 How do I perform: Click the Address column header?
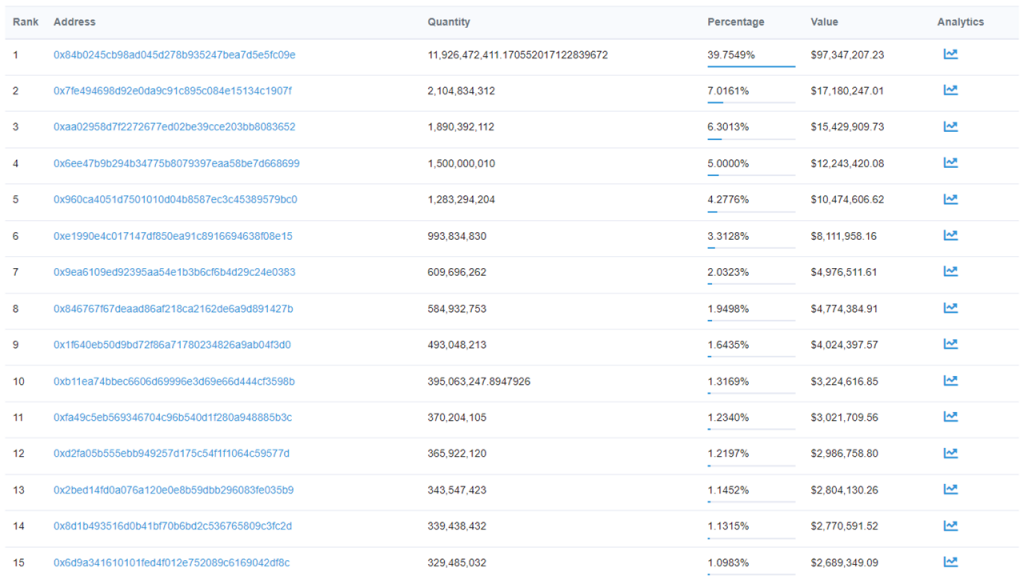74,22
